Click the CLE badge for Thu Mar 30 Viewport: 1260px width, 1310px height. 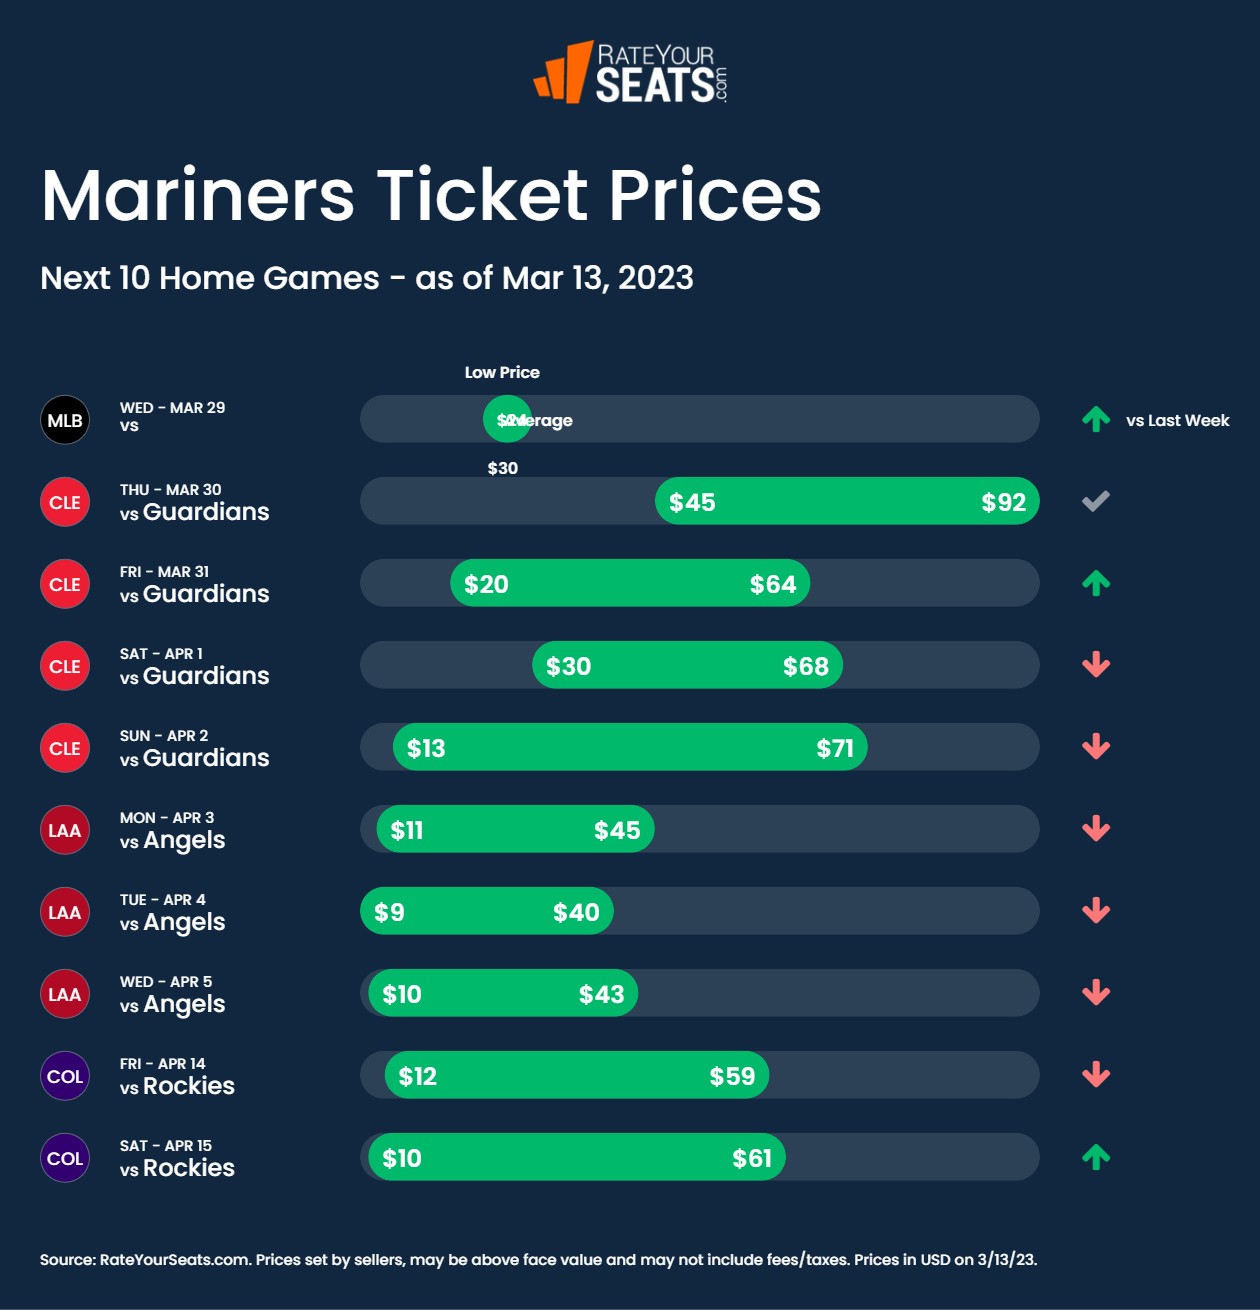click(x=65, y=502)
